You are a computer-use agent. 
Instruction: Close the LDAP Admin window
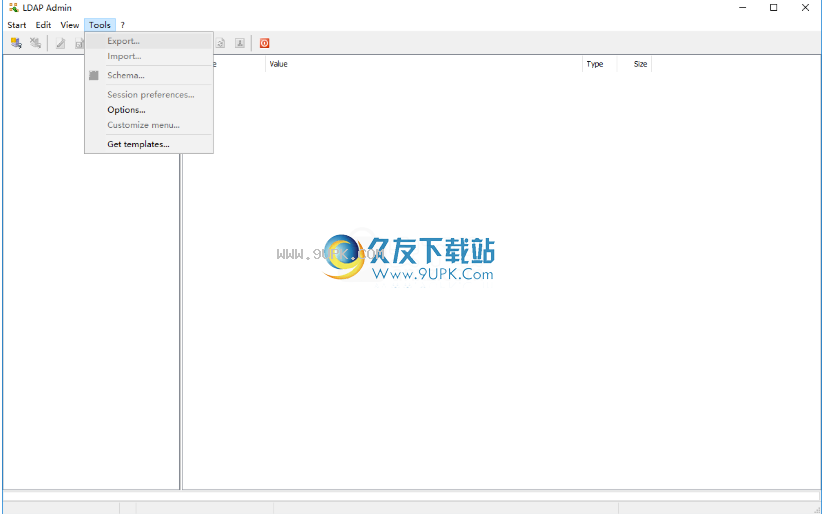click(x=805, y=7)
